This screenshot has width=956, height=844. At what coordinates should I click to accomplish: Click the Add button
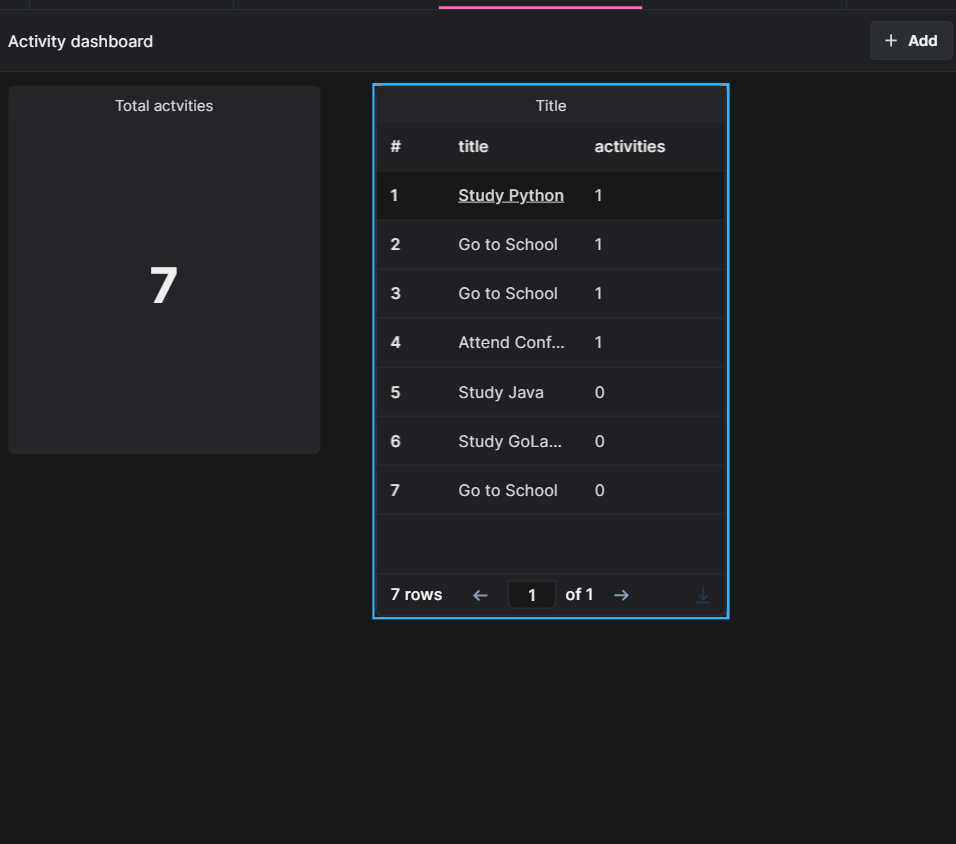coord(911,41)
